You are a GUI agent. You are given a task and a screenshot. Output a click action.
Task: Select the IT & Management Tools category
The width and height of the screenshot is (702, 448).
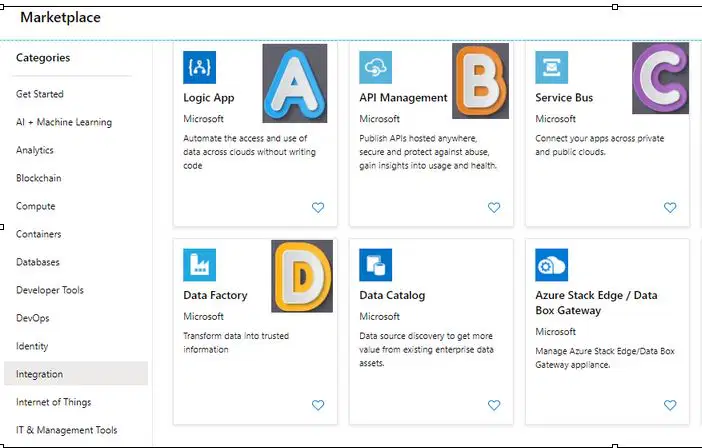67,430
